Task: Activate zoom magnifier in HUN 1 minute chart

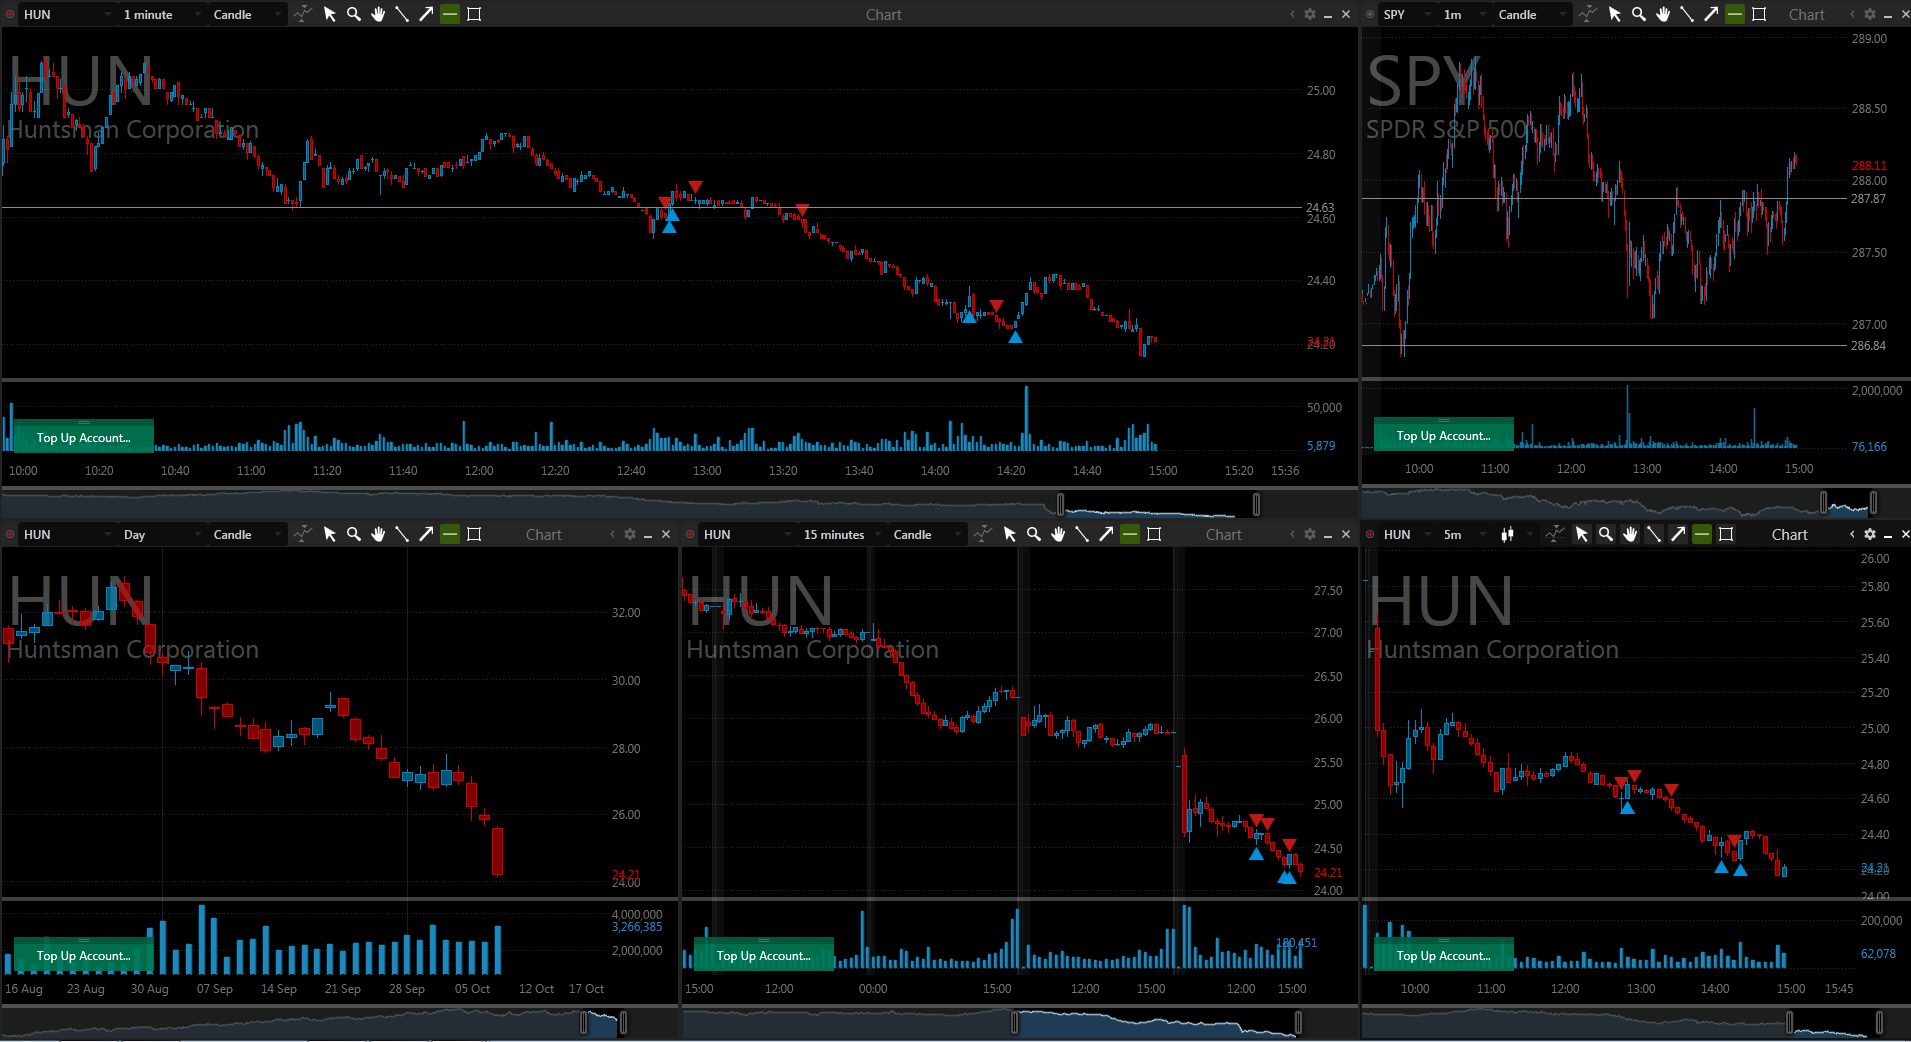Action: tap(354, 14)
